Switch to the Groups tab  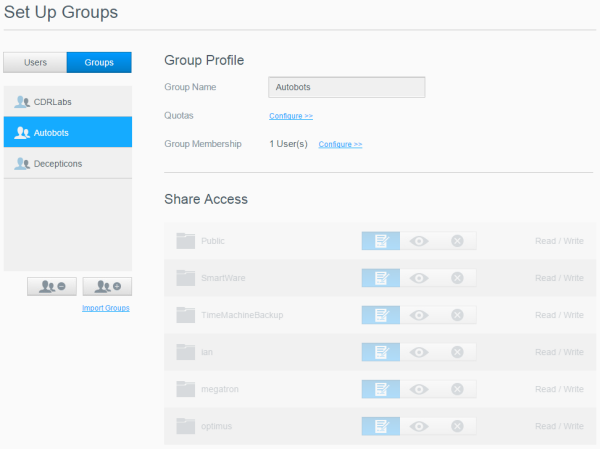99,63
